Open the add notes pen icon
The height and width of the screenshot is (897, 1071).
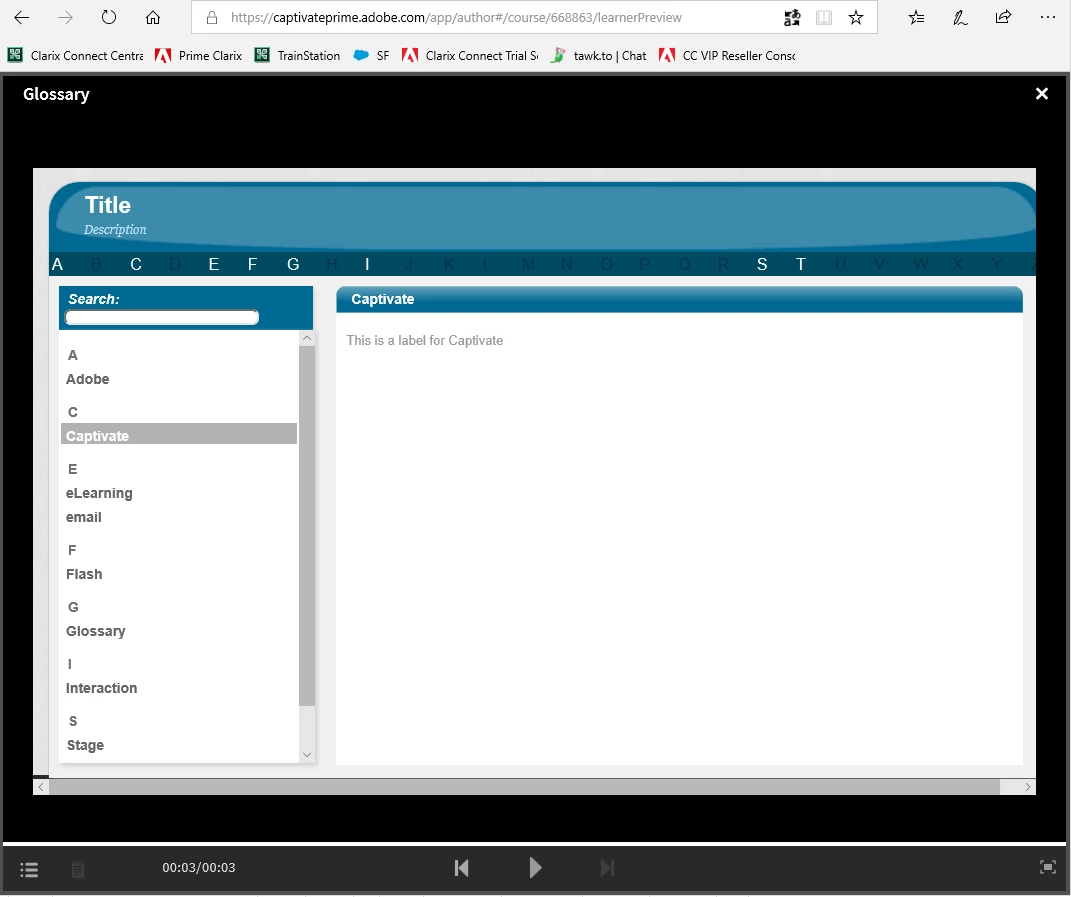click(960, 18)
